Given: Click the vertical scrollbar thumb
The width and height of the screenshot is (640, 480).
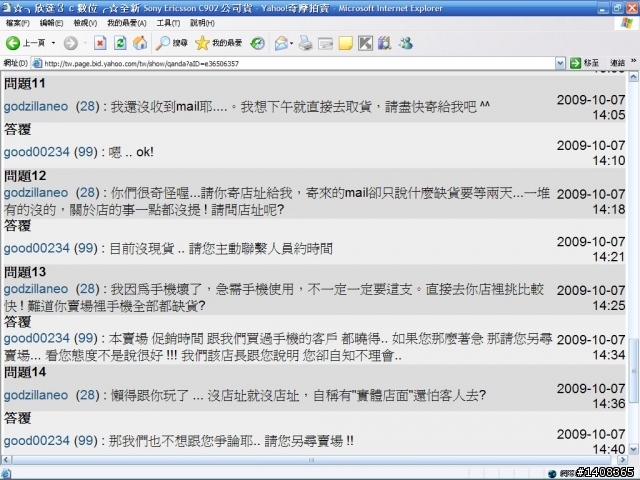Looking at the screenshot, I should 633,371.
